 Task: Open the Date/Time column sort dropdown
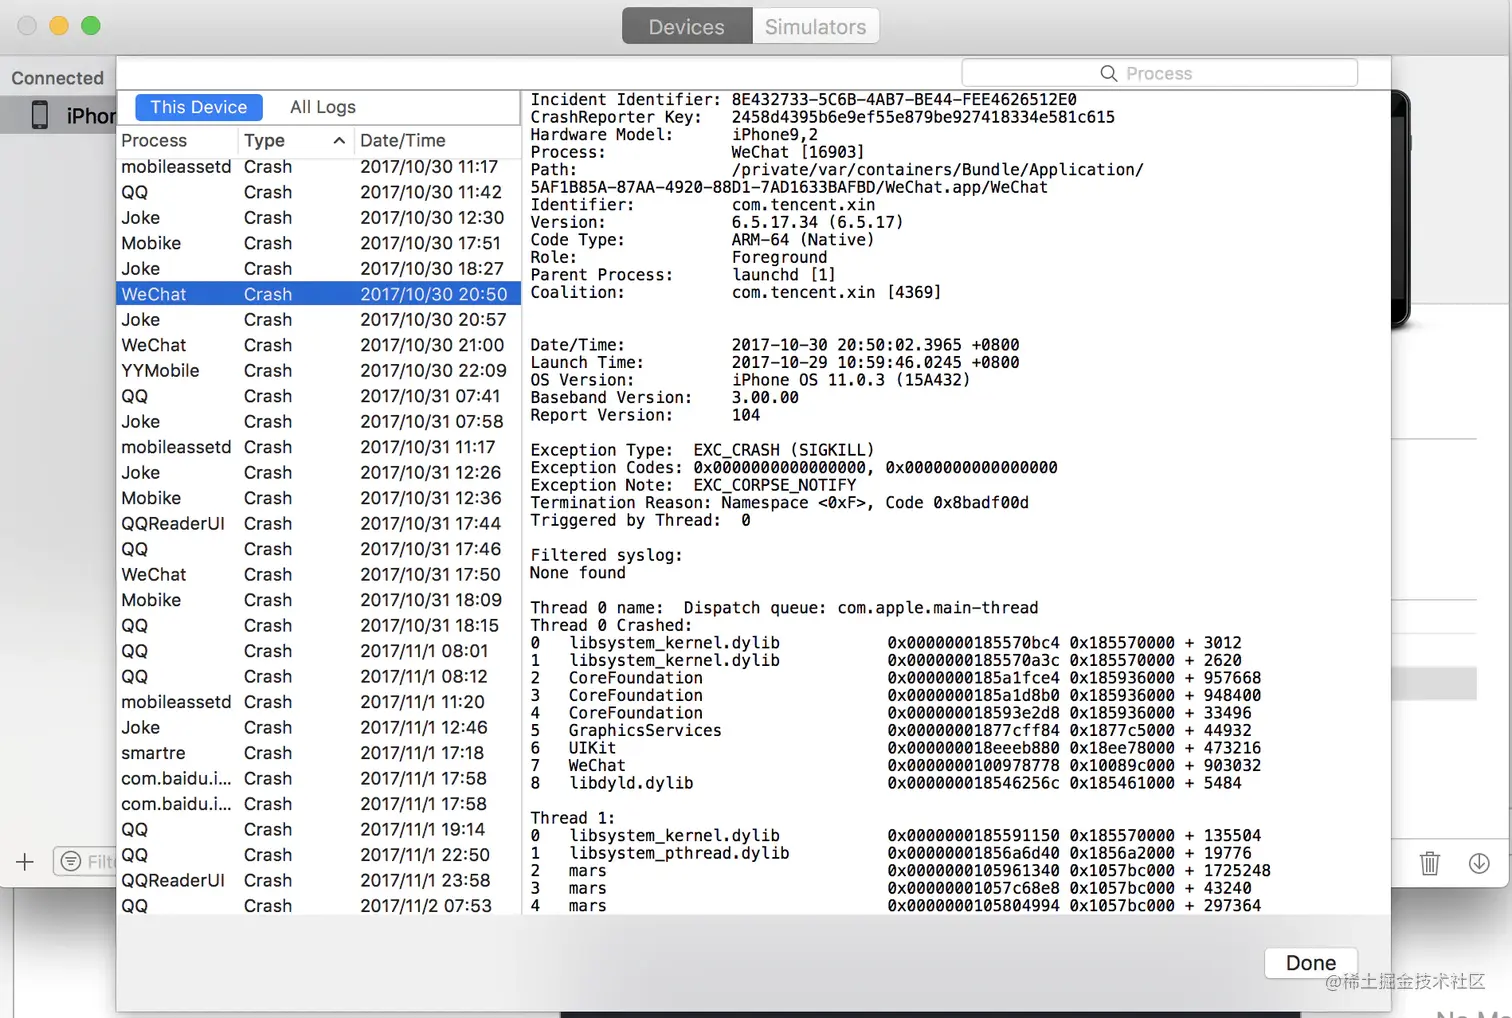tap(402, 141)
